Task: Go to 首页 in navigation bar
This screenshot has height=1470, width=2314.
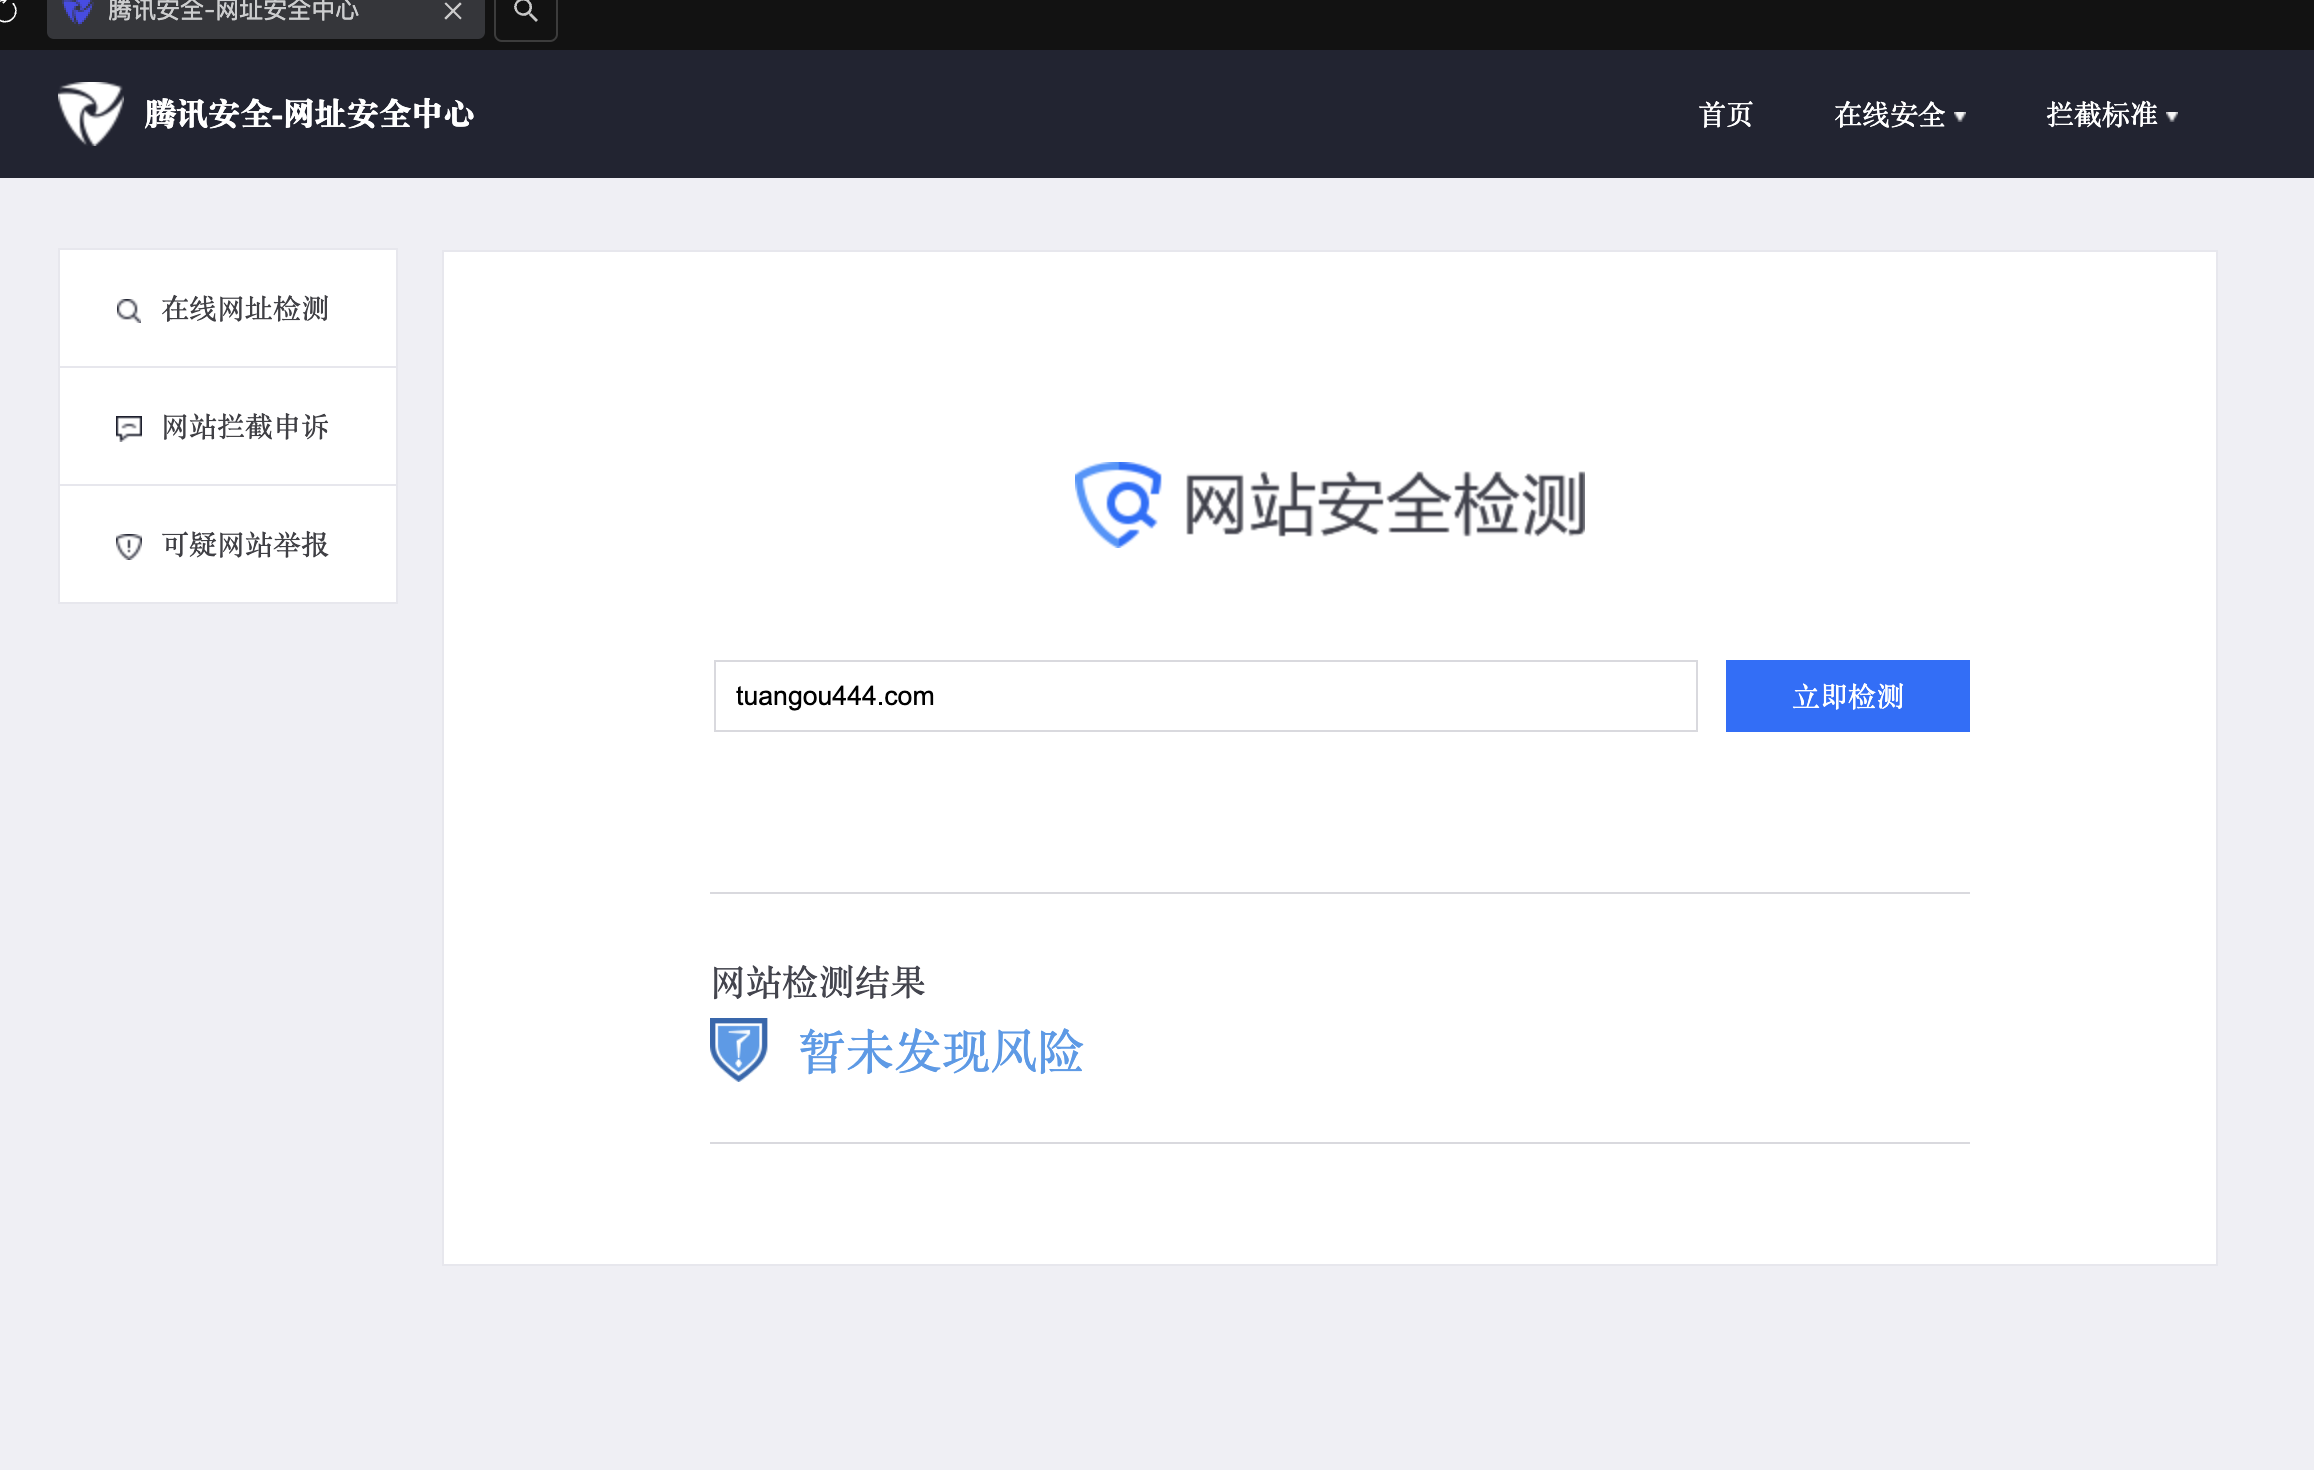Action: [x=1725, y=115]
